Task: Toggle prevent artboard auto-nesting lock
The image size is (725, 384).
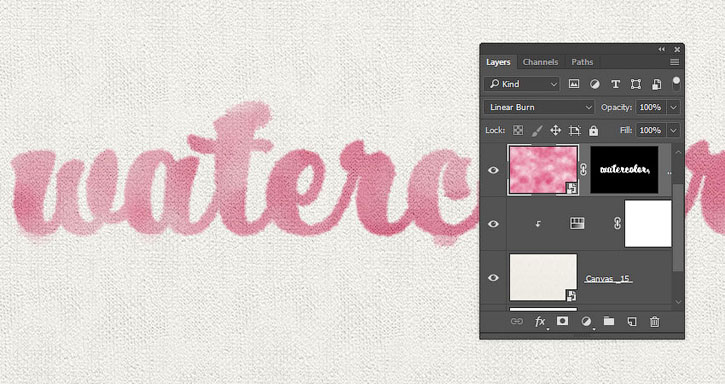Action: click(574, 130)
